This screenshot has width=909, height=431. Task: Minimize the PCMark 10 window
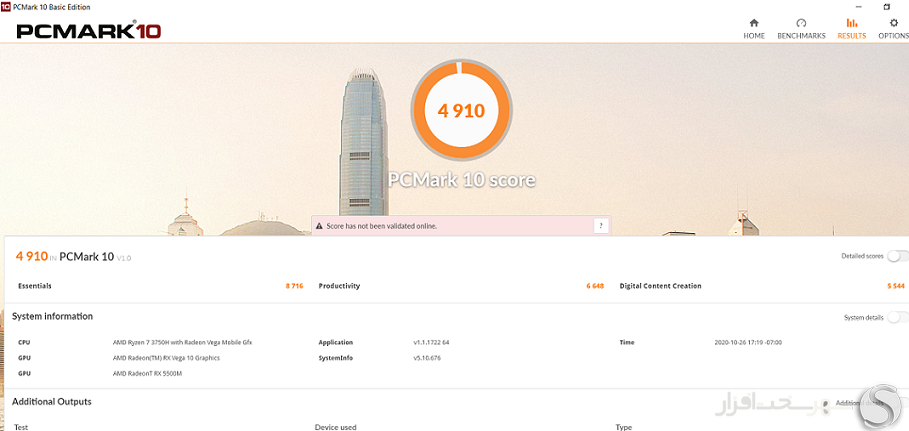pos(859,7)
